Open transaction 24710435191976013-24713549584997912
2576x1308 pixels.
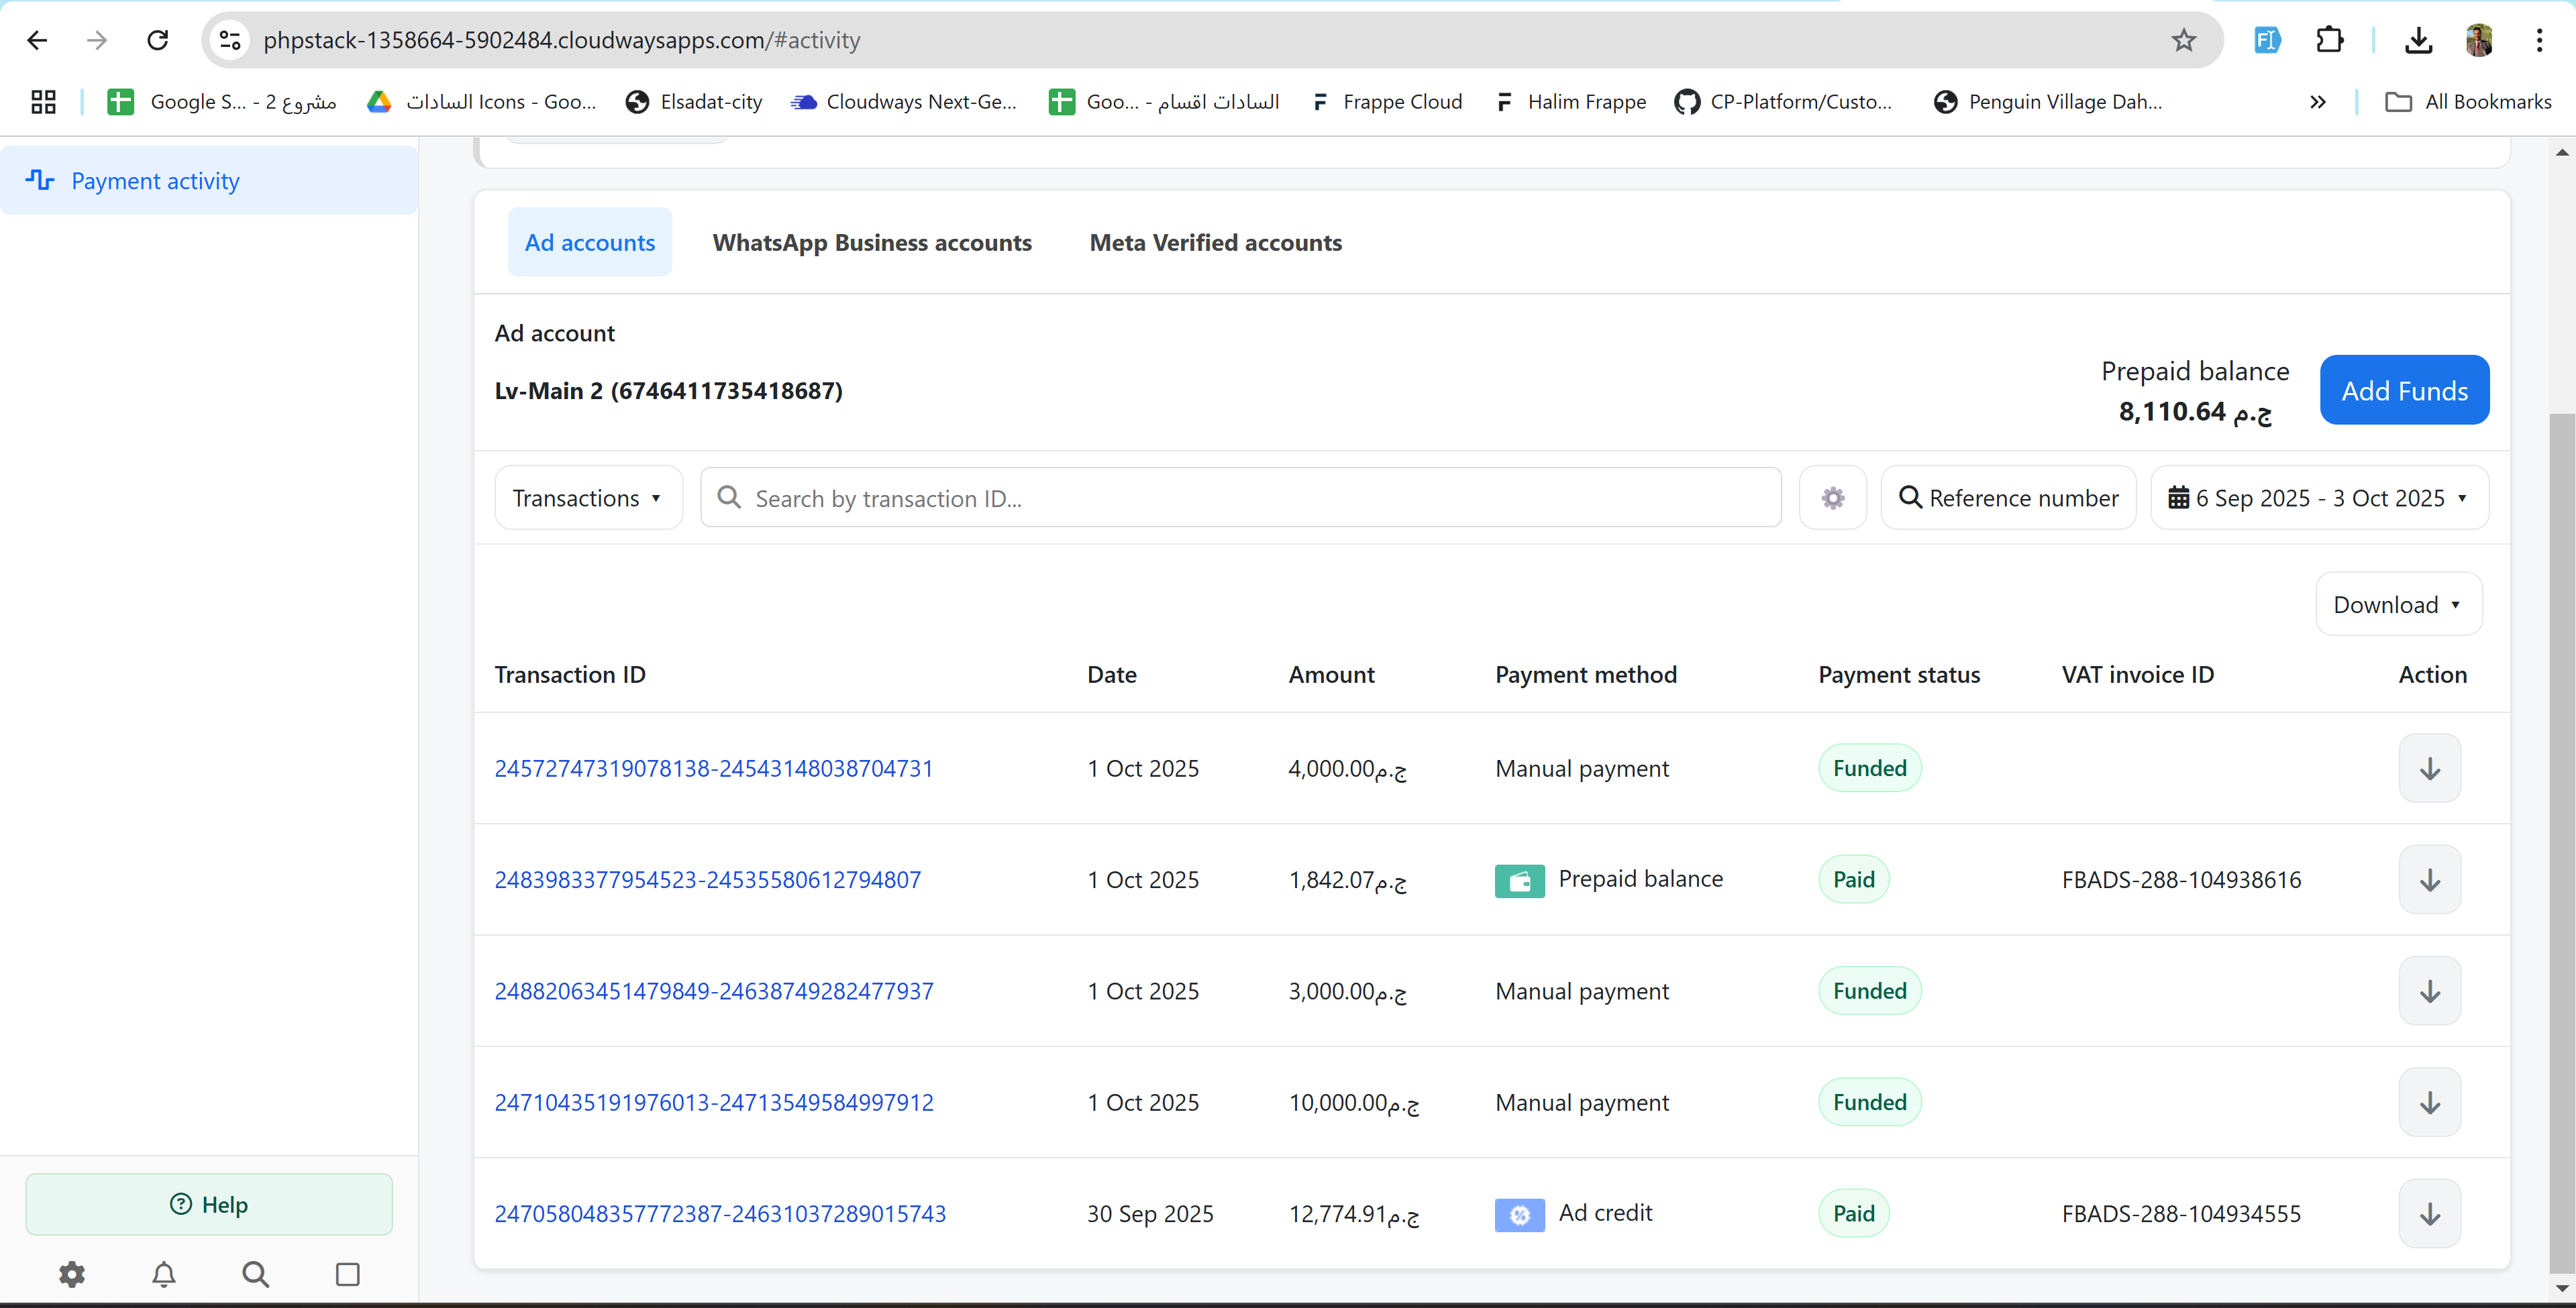pos(714,1103)
